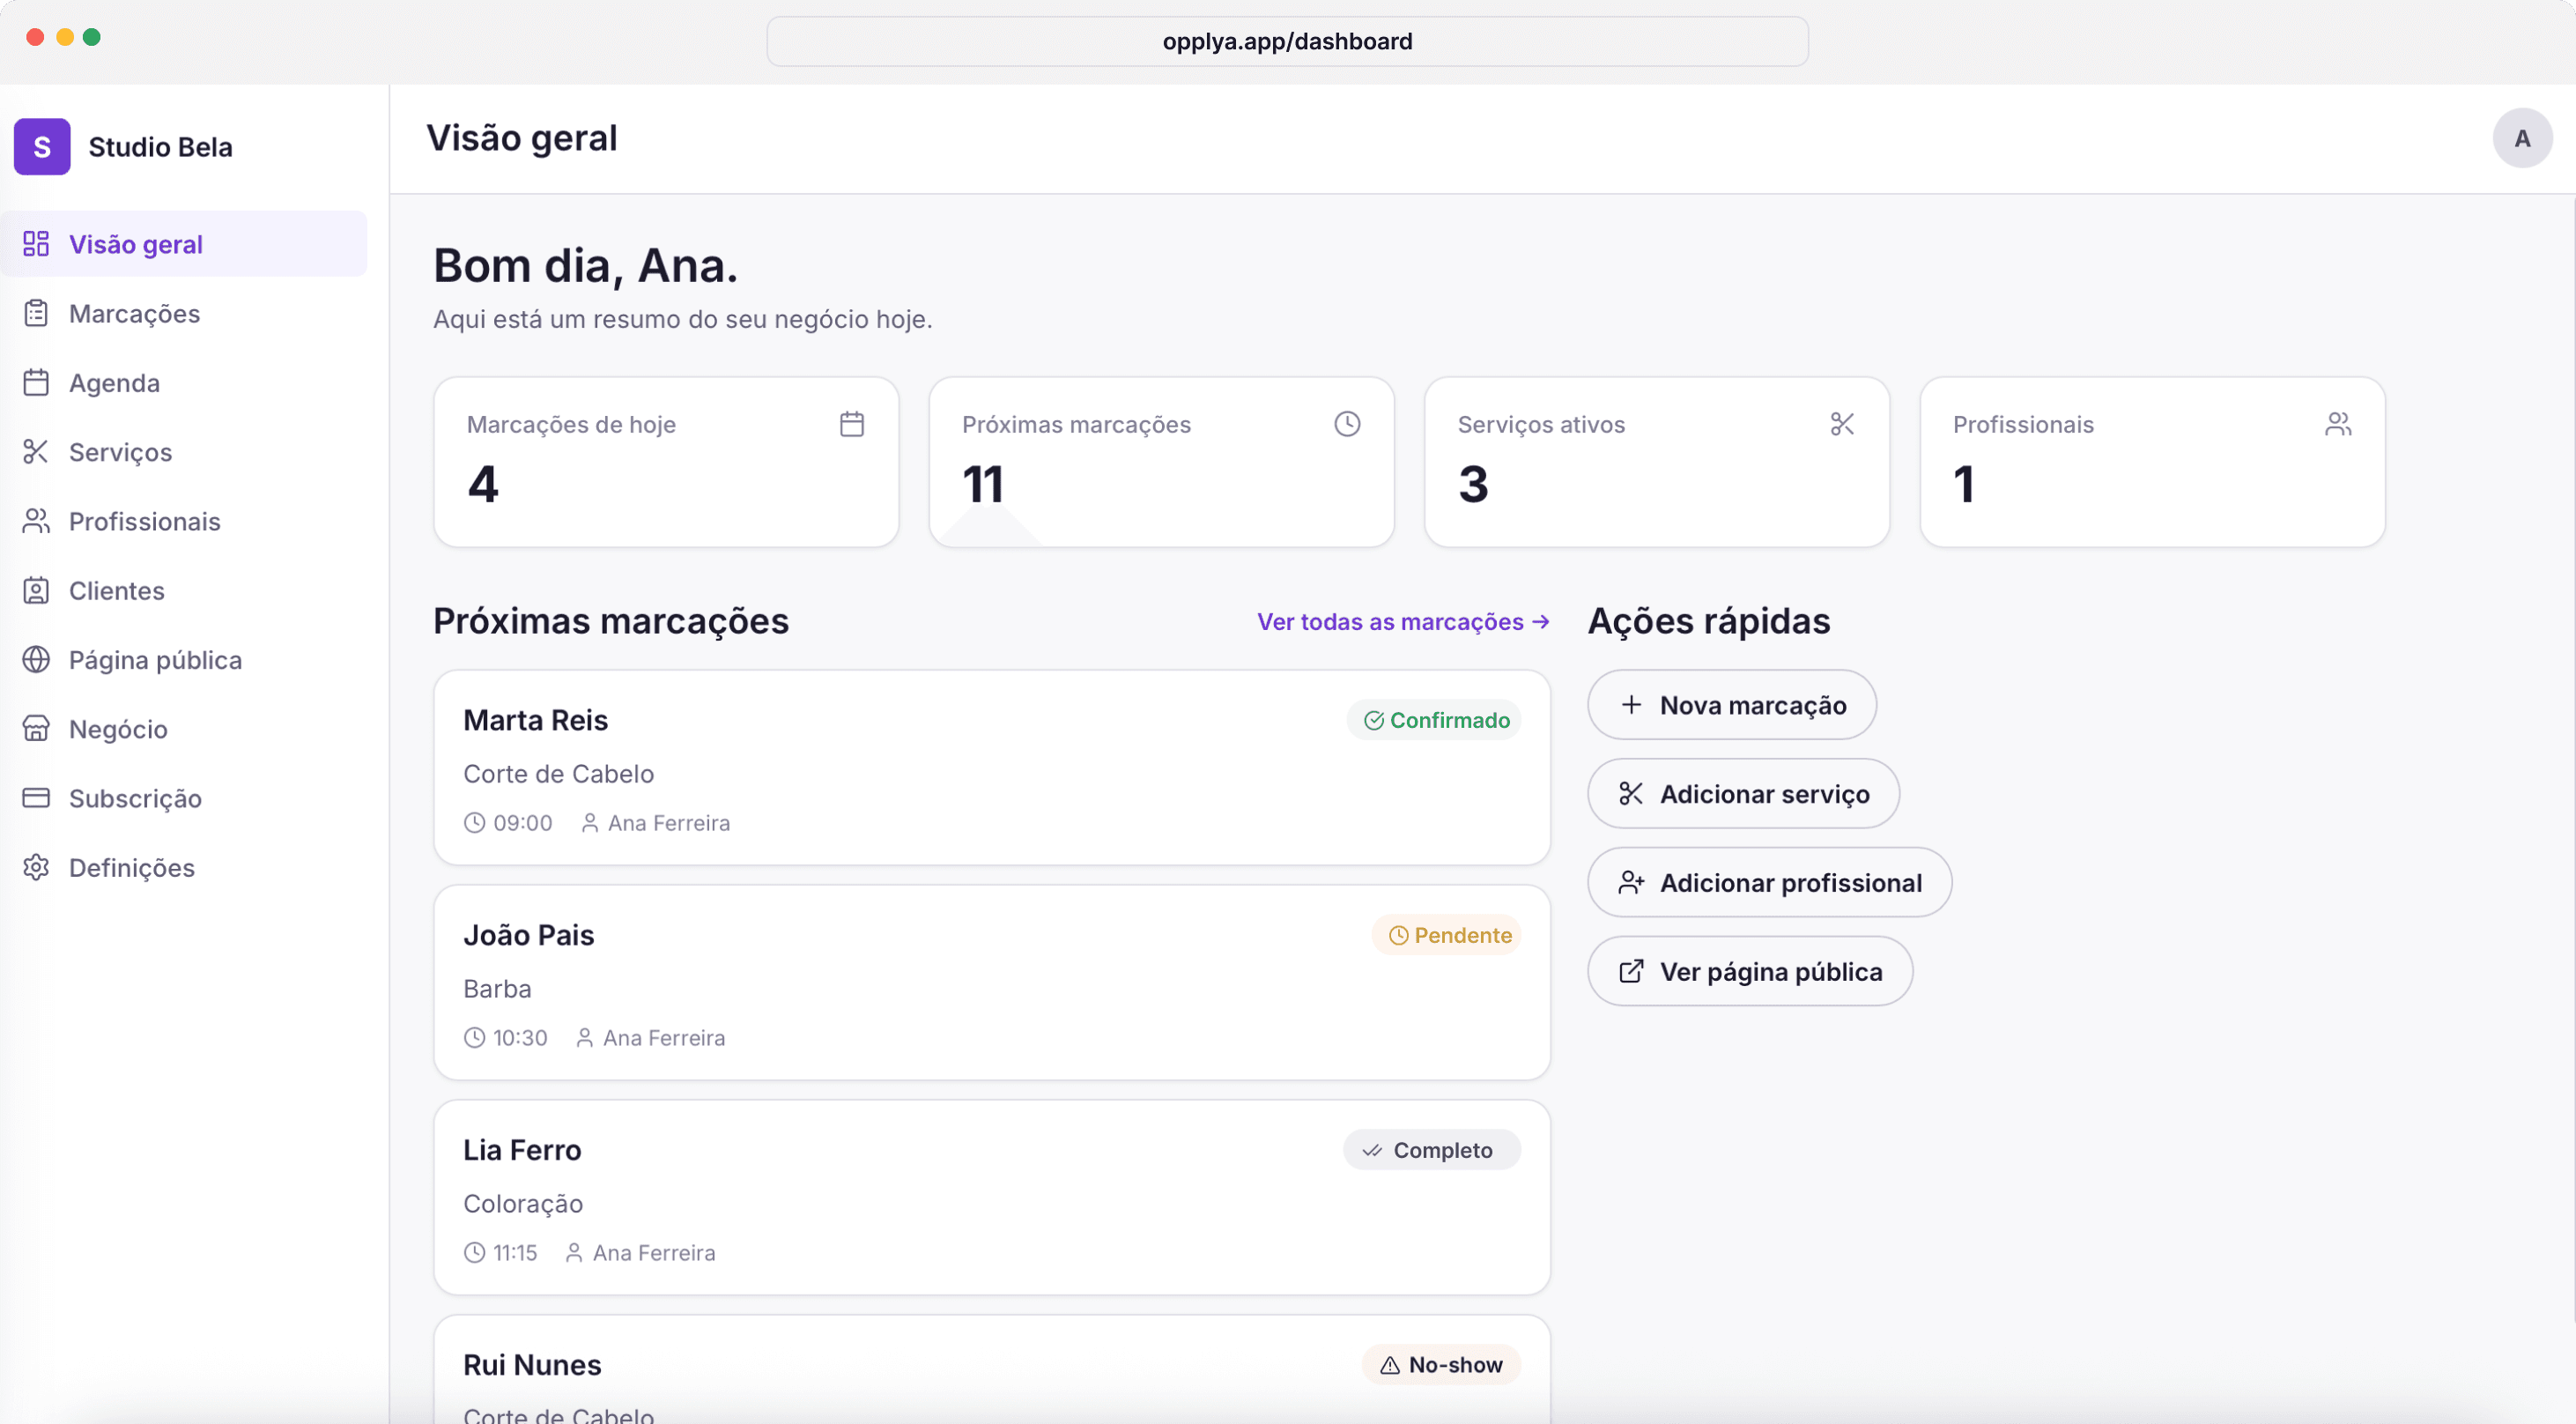Image resolution: width=2576 pixels, height=1424 pixels.
Task: Click the Adicionar serviço button
Action: point(1743,794)
